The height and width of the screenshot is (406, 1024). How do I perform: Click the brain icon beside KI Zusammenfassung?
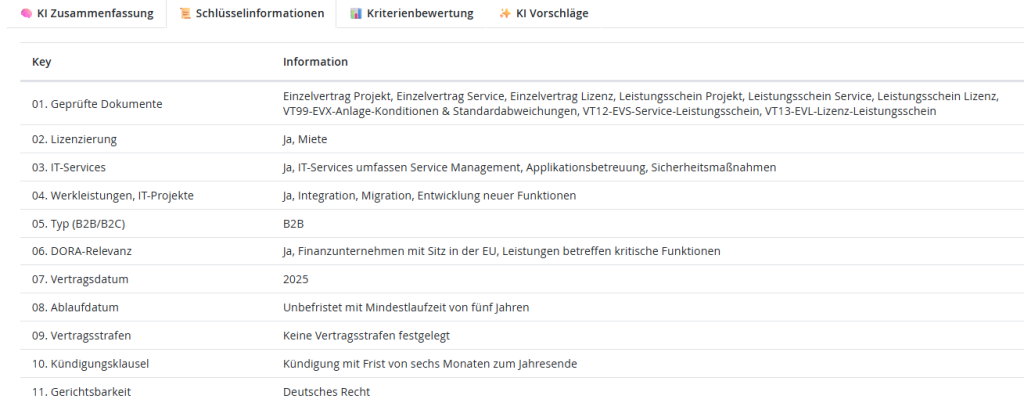coord(27,14)
